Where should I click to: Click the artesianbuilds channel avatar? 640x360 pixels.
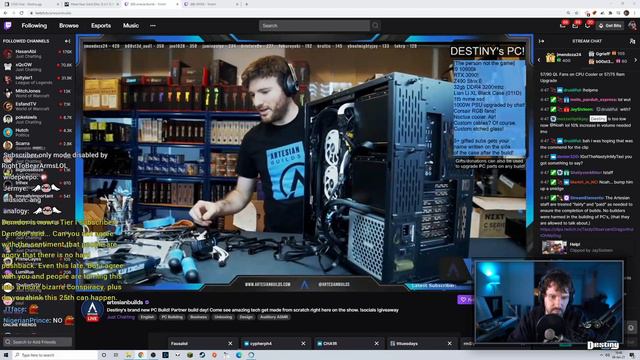pos(92,311)
